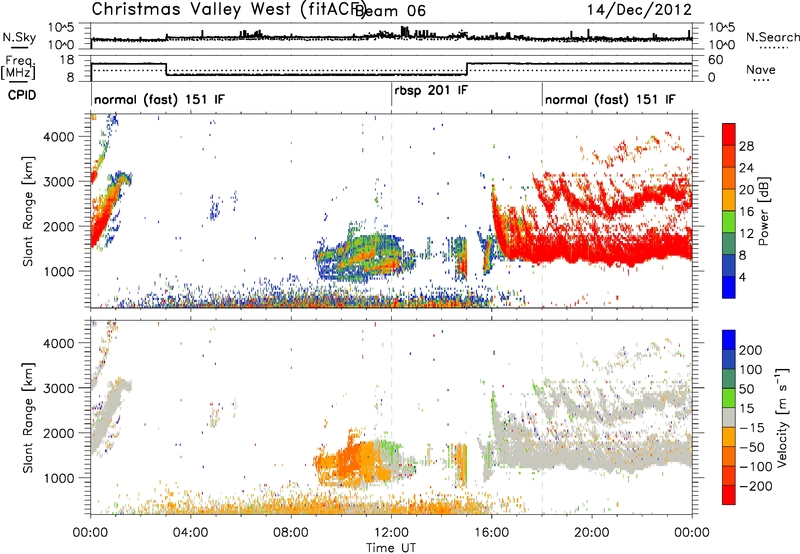Screen dimensions: 800x554
Task: Click the 'N.Search' legend label
Action: [x=772, y=37]
